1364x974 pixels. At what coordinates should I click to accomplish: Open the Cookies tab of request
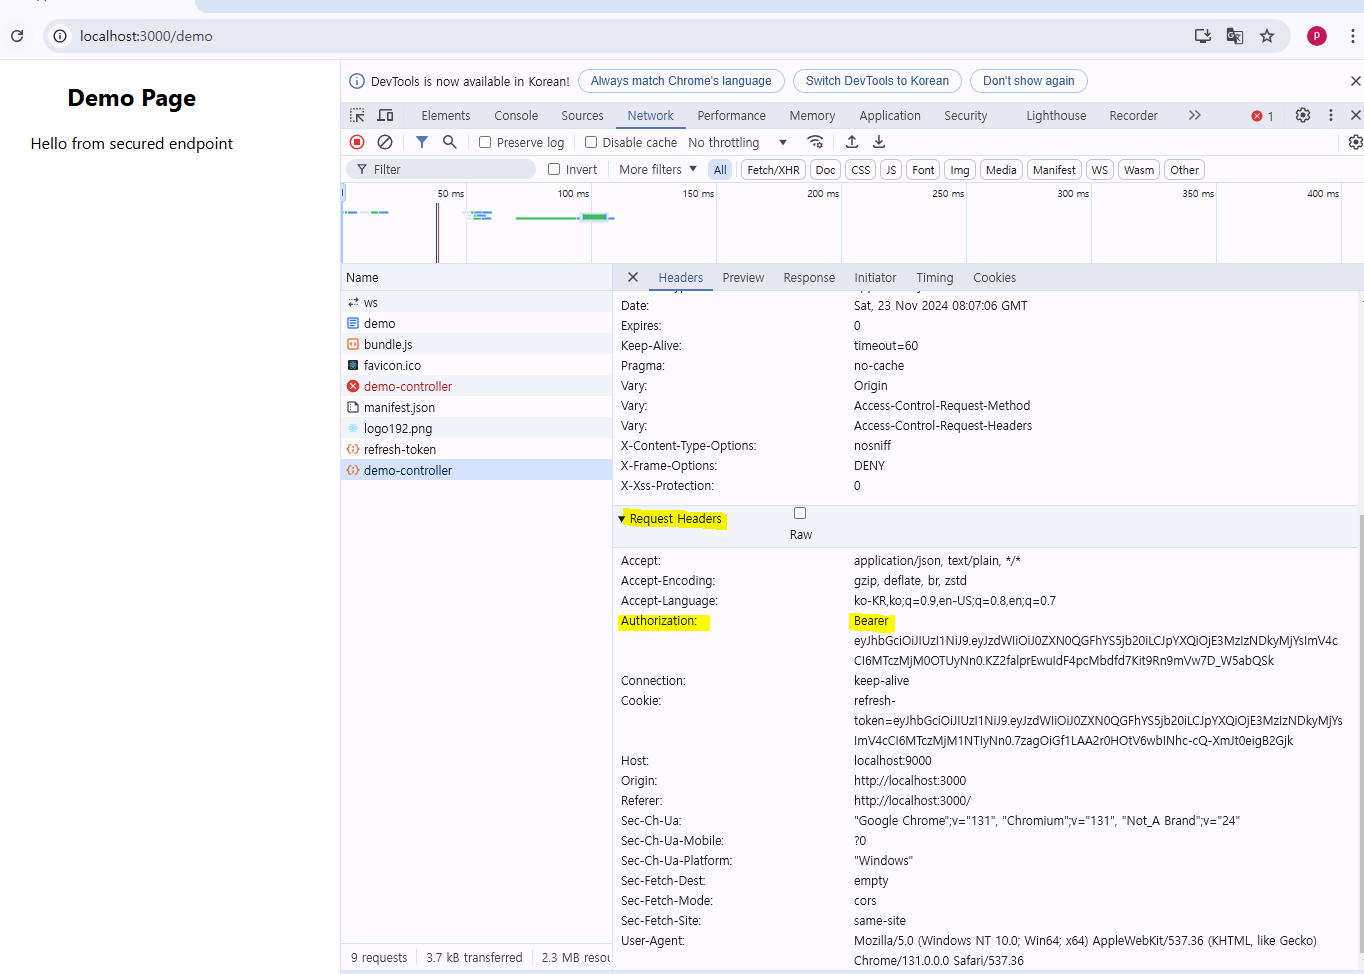click(994, 277)
